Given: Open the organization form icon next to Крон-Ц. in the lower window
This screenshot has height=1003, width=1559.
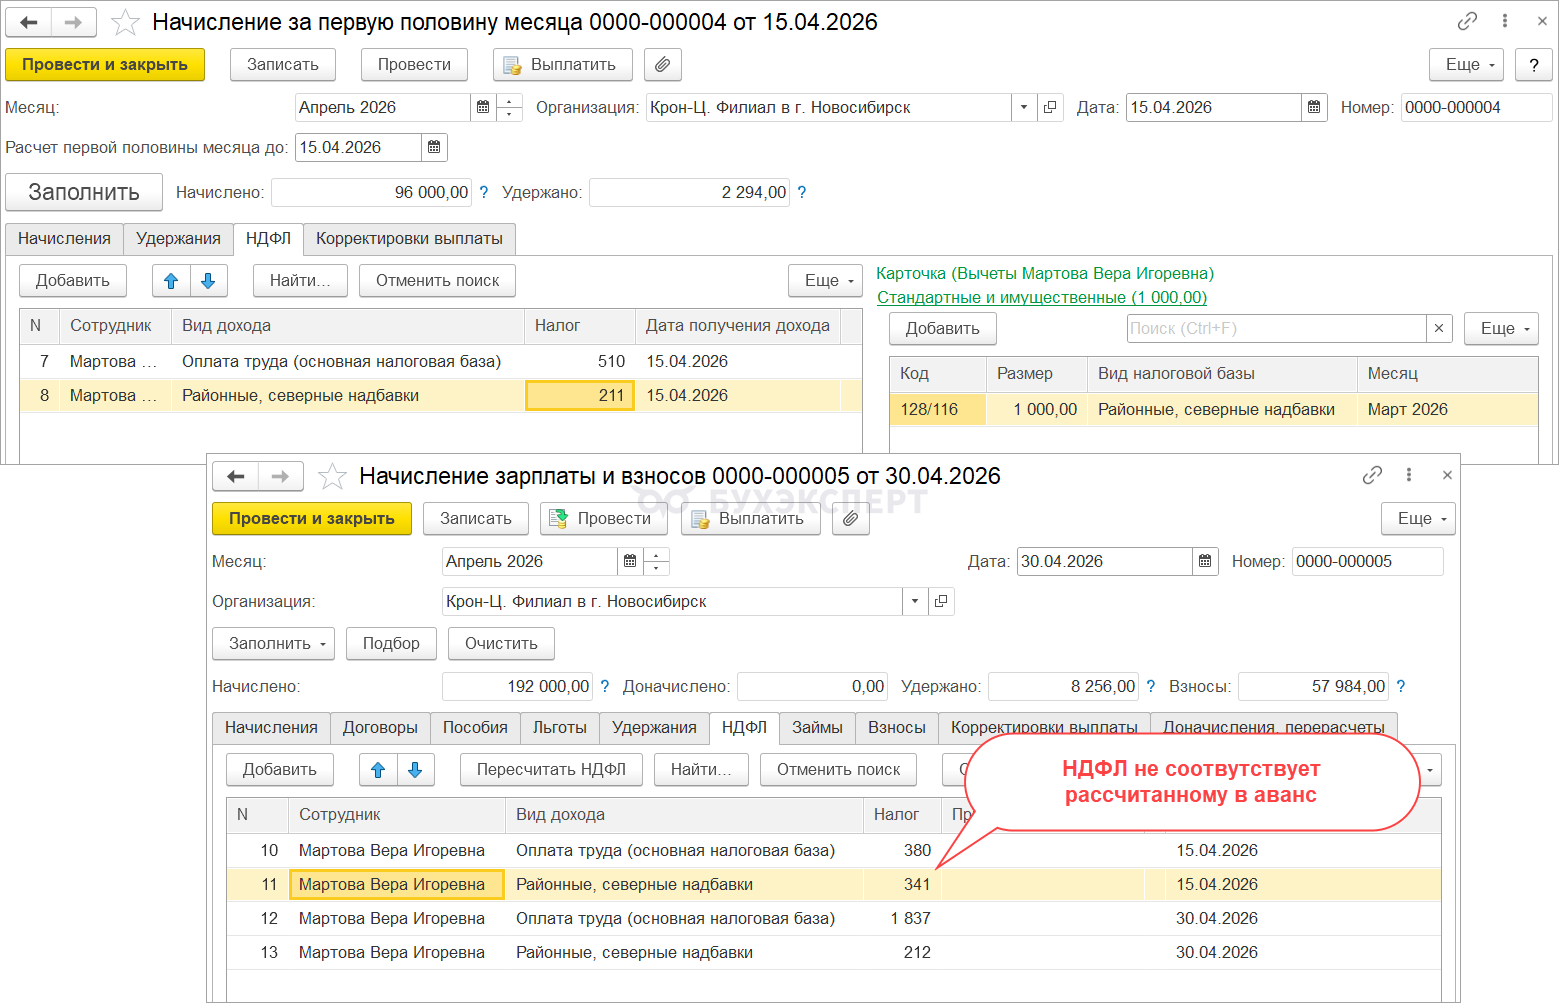Looking at the screenshot, I should tap(941, 601).
